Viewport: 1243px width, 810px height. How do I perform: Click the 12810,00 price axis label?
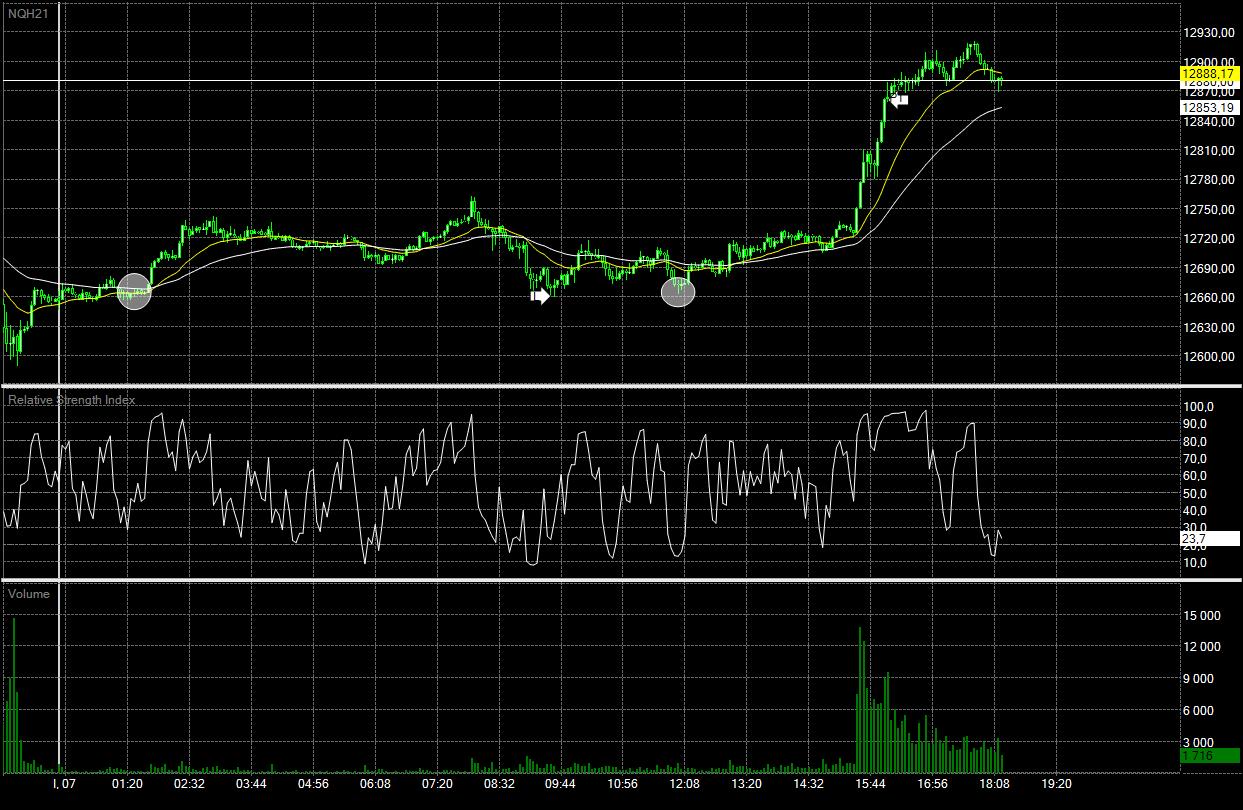(x=1208, y=151)
